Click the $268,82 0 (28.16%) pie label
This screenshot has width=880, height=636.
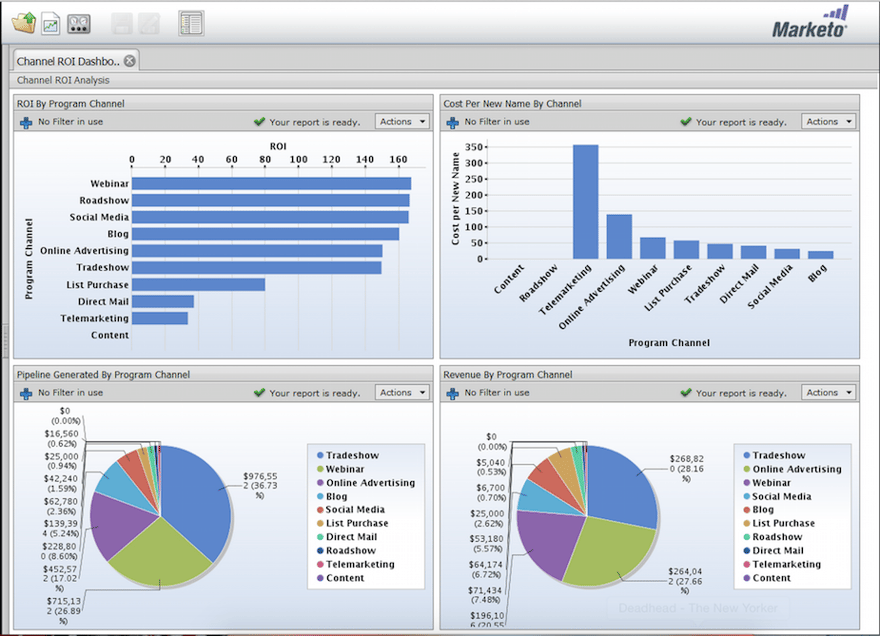[x=686, y=469]
